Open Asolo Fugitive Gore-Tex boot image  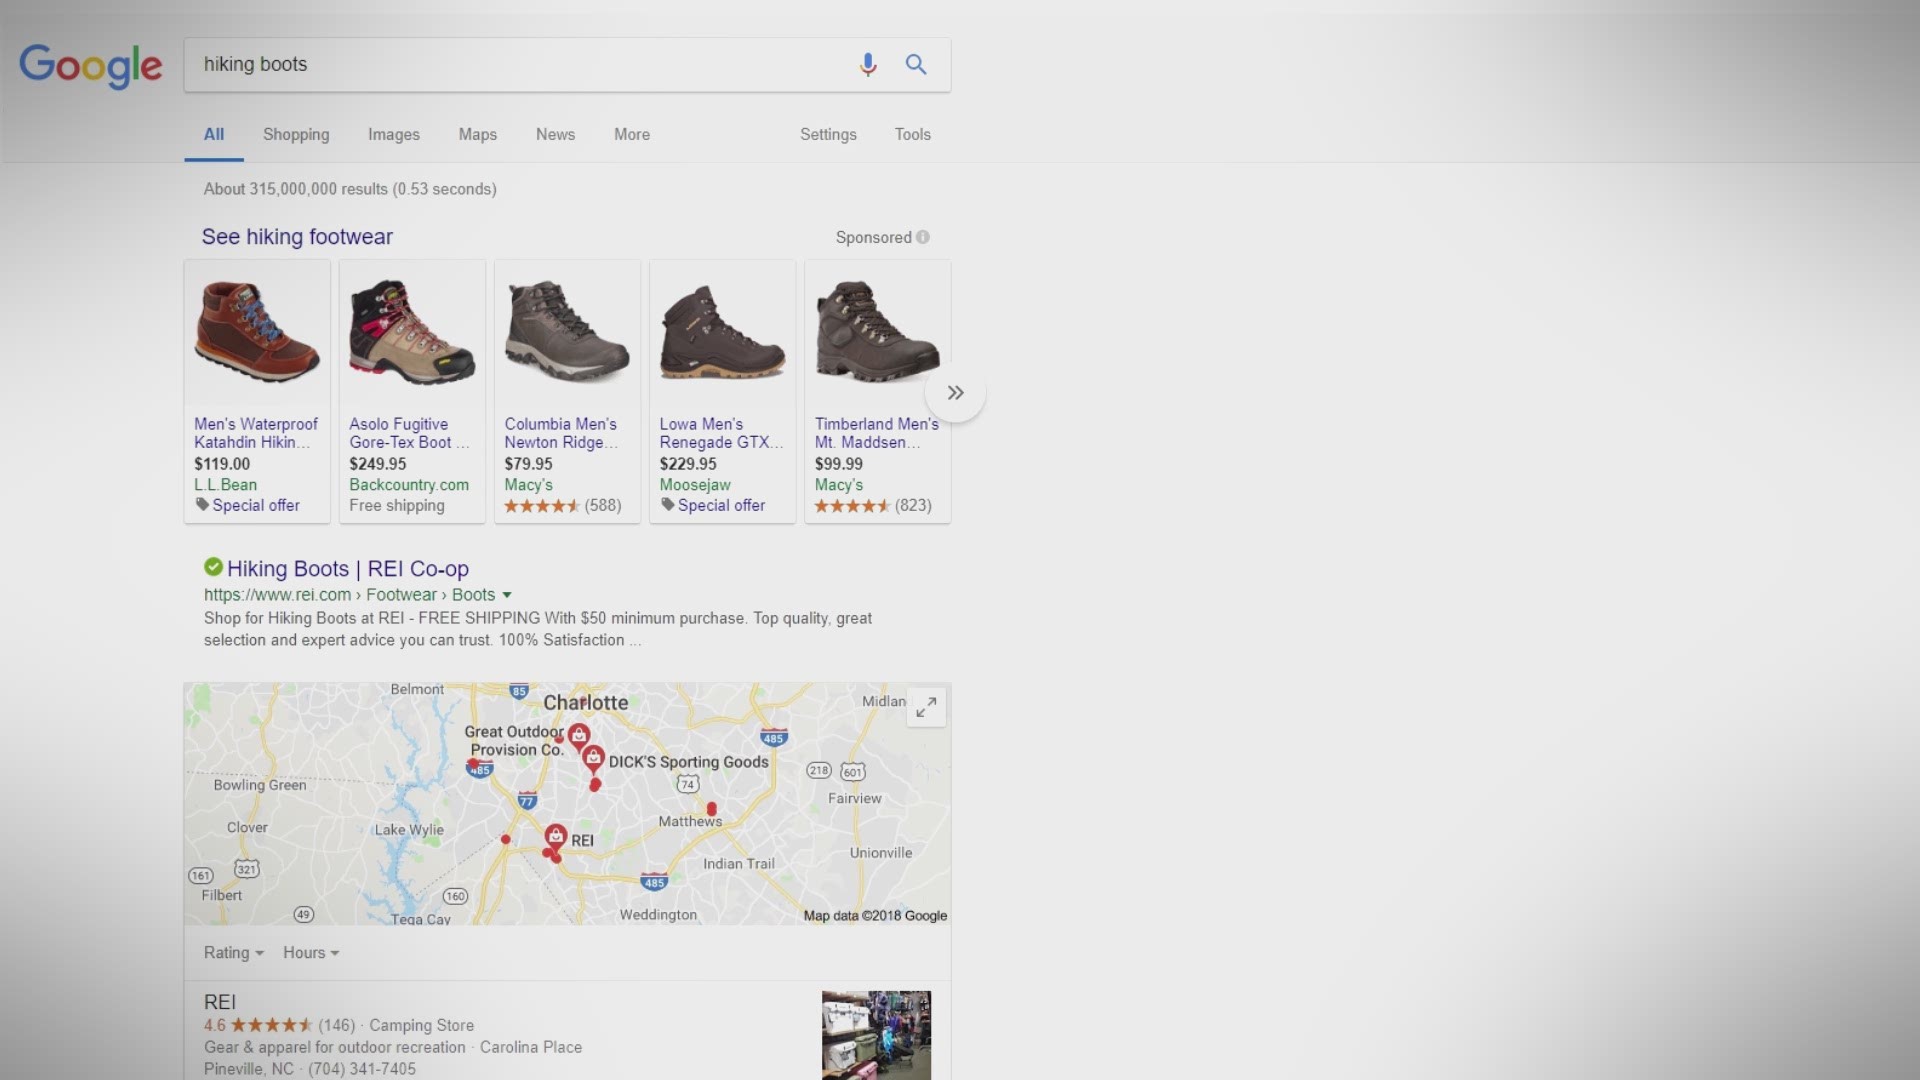coord(412,332)
